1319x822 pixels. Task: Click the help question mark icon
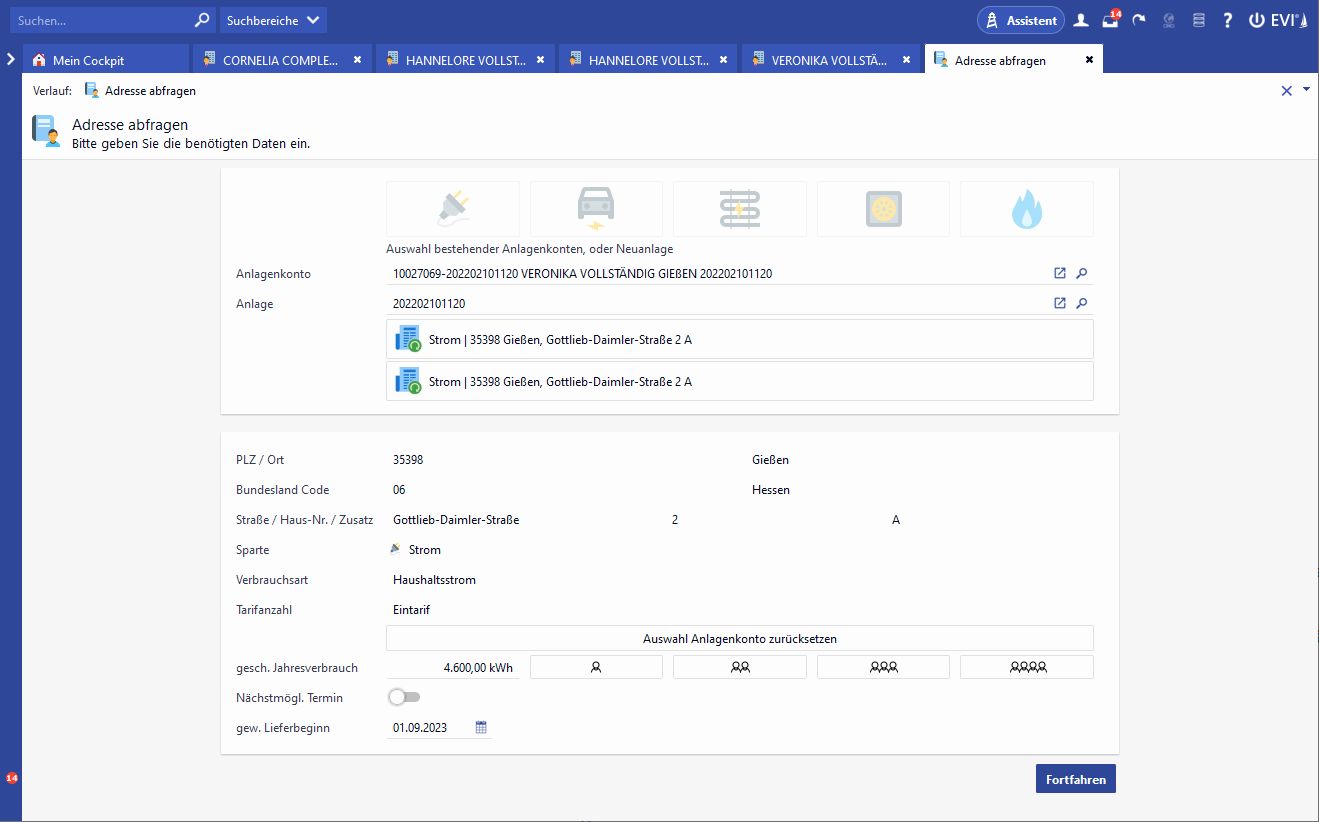point(1227,20)
